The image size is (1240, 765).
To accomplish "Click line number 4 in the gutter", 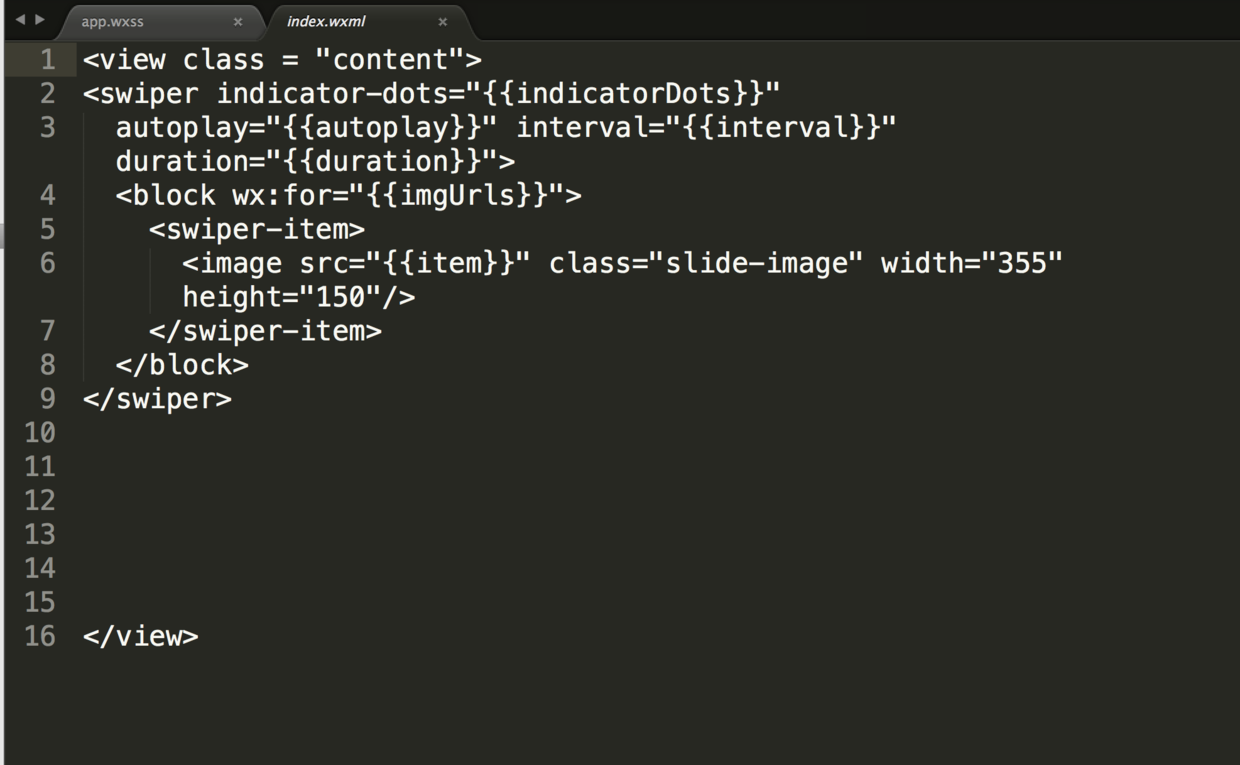I will (x=47, y=195).
